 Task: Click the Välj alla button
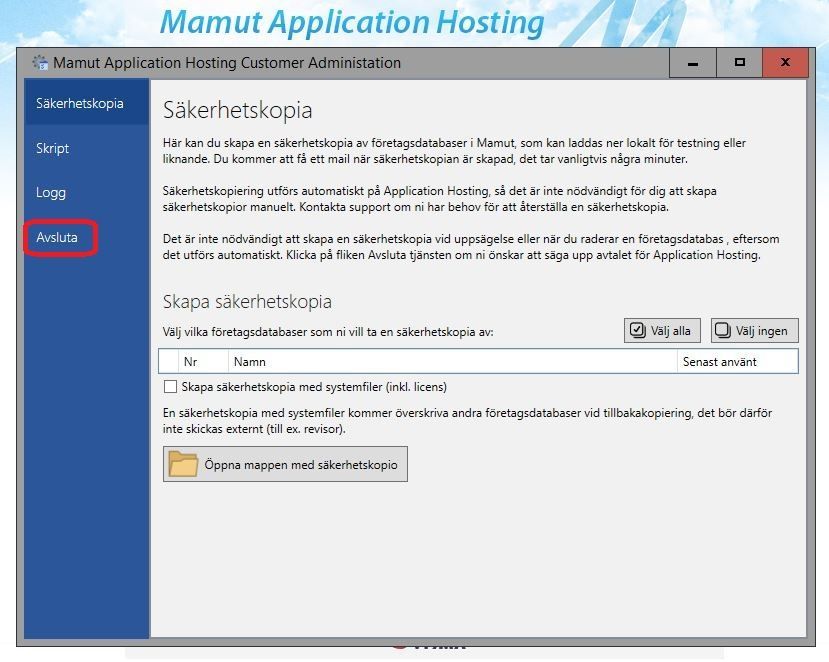[x=662, y=330]
